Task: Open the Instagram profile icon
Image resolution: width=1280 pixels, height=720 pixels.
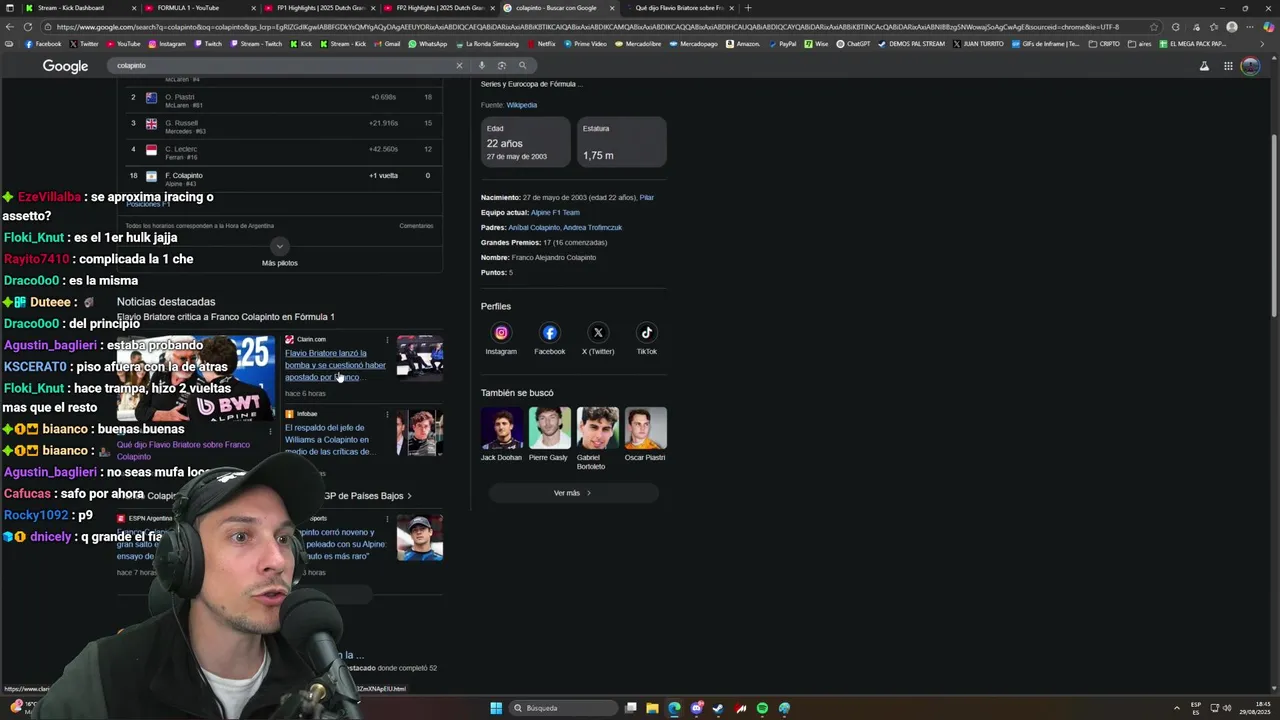Action: coord(501,333)
